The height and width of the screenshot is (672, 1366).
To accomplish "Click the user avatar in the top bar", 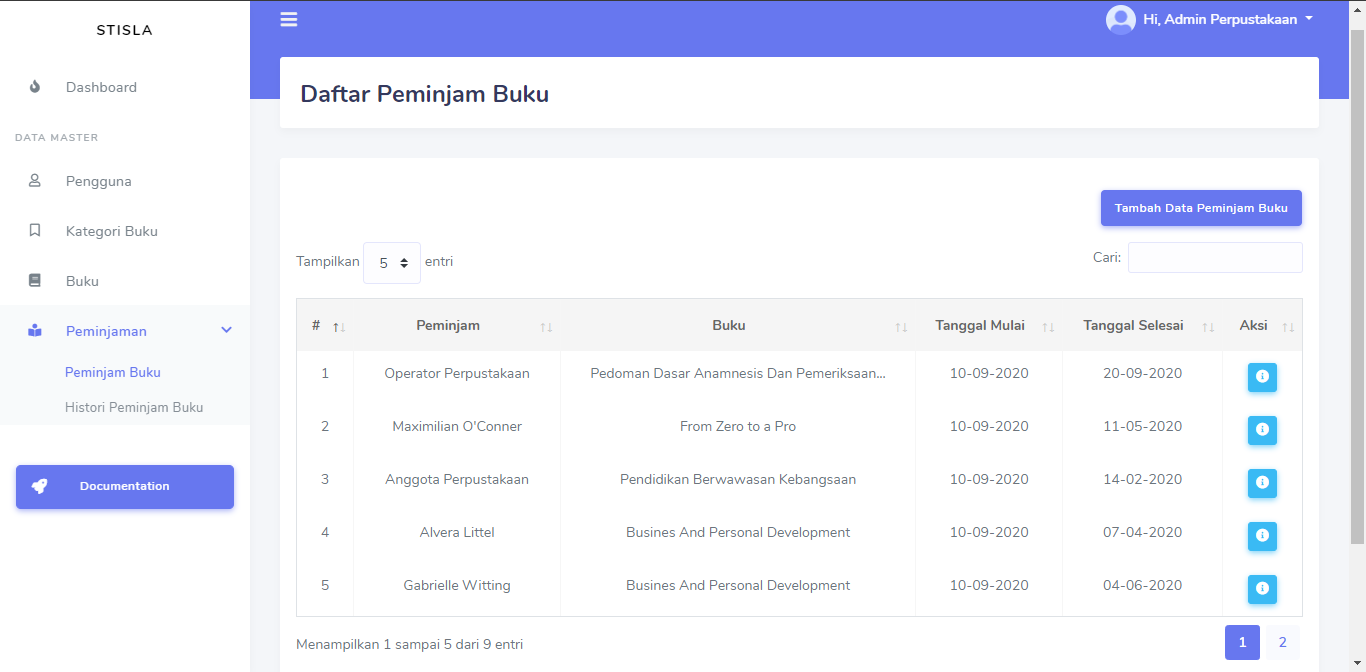I will point(1120,19).
